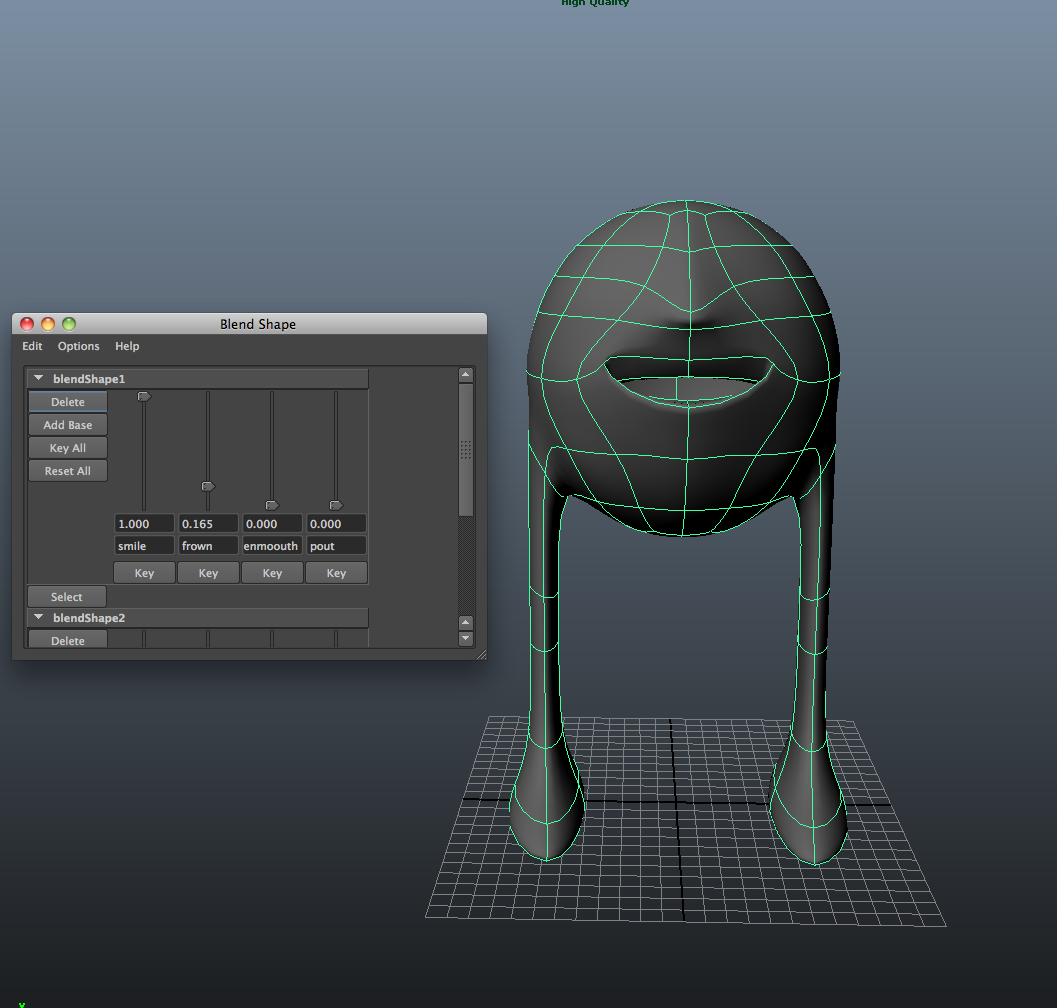Click Delete under blendShape1
The height and width of the screenshot is (1008, 1057).
pos(67,402)
